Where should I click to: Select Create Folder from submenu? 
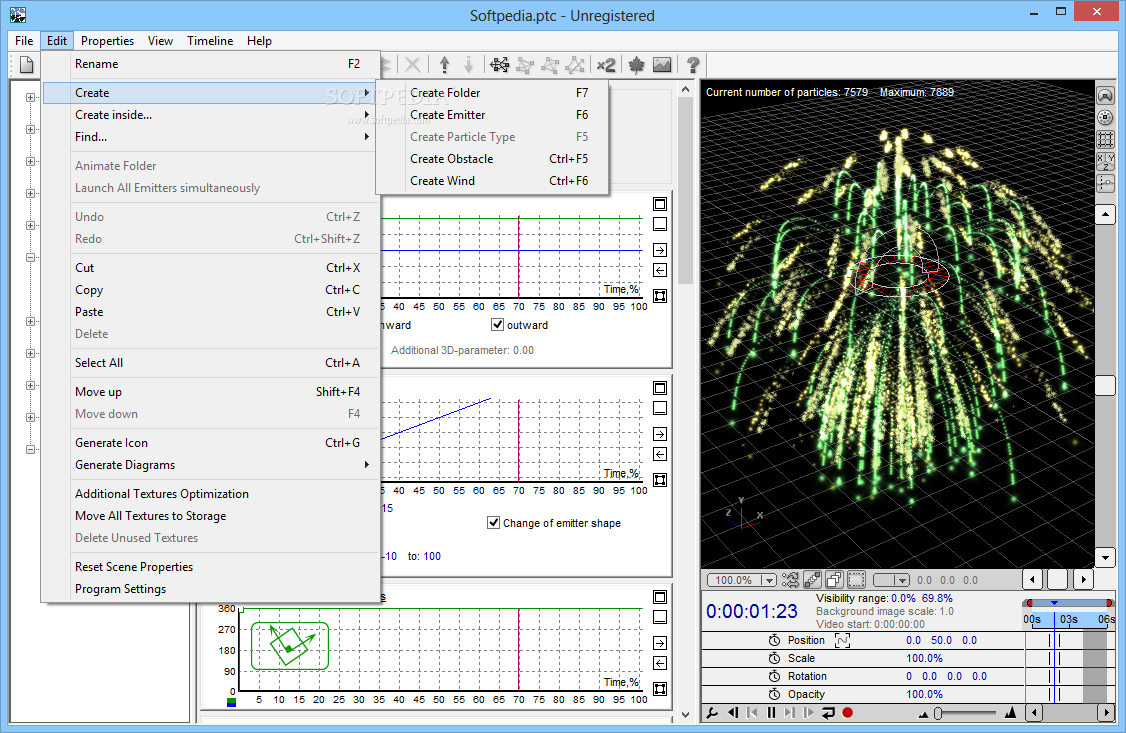(493, 93)
